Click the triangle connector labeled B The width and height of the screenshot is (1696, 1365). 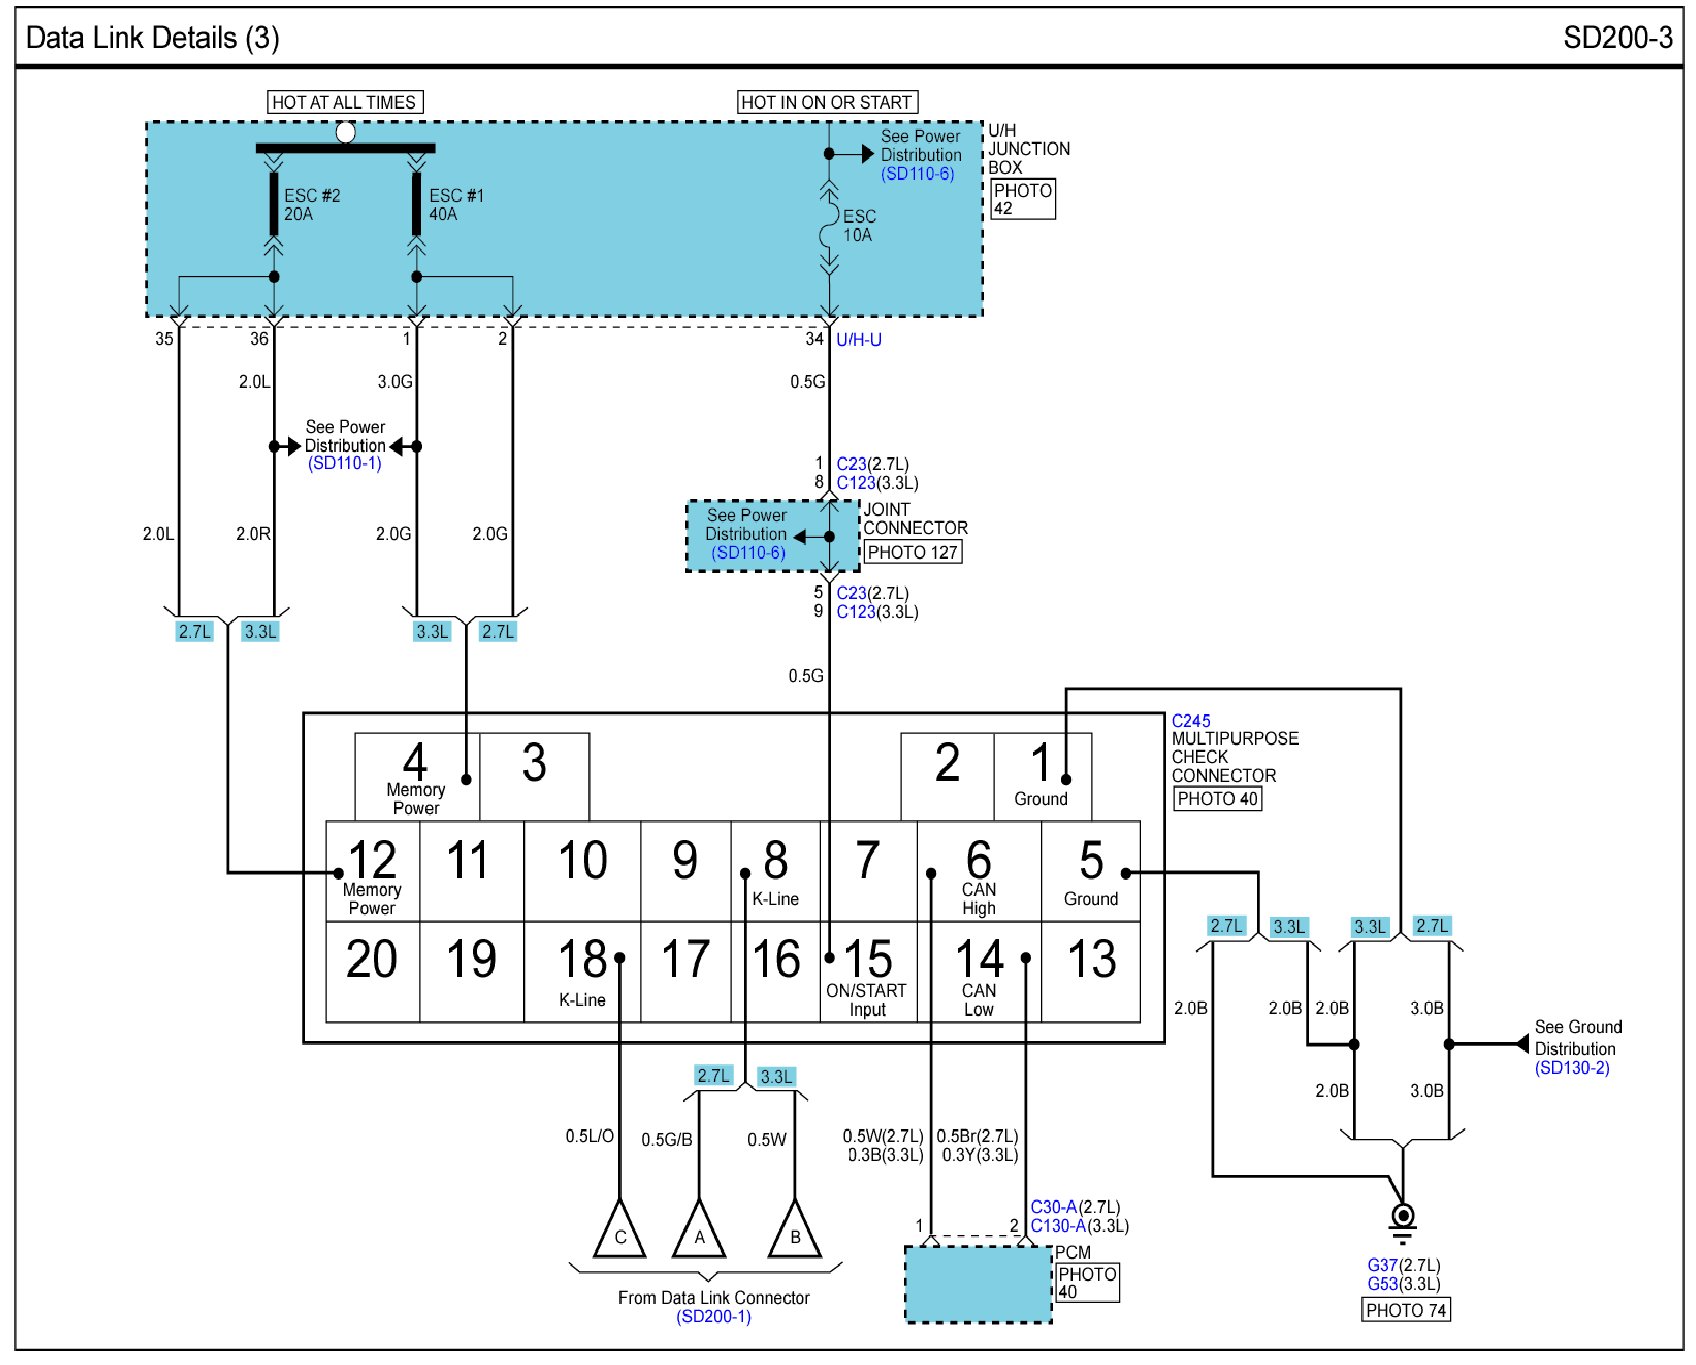[795, 1231]
